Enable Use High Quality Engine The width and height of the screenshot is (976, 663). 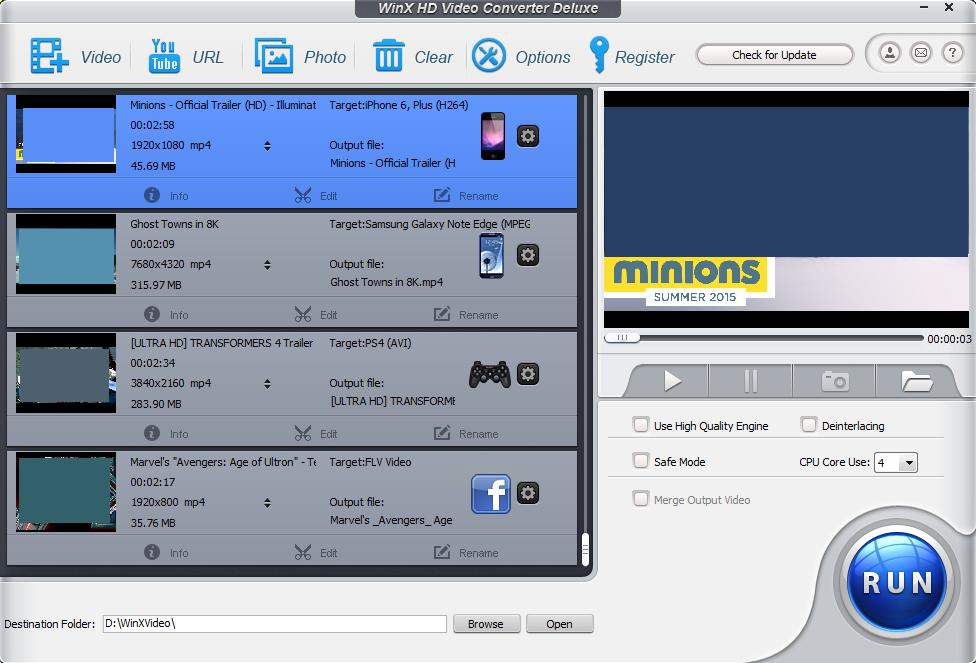(640, 425)
